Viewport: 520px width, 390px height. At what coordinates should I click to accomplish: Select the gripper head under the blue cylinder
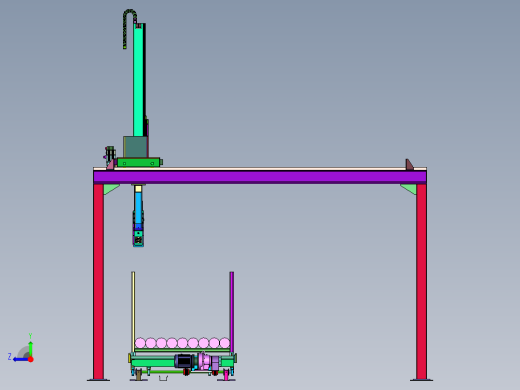tap(138, 238)
